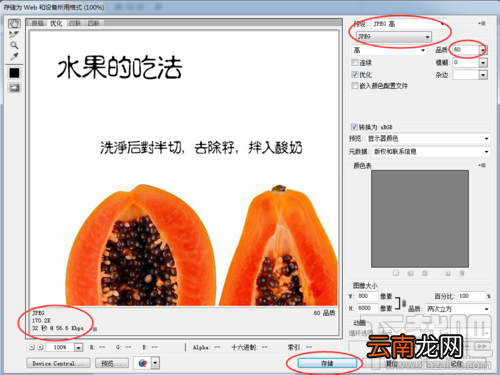Click the web-shift cube icon under color table
Image resolution: width=500 pixels, height=375 pixels.
[410, 273]
